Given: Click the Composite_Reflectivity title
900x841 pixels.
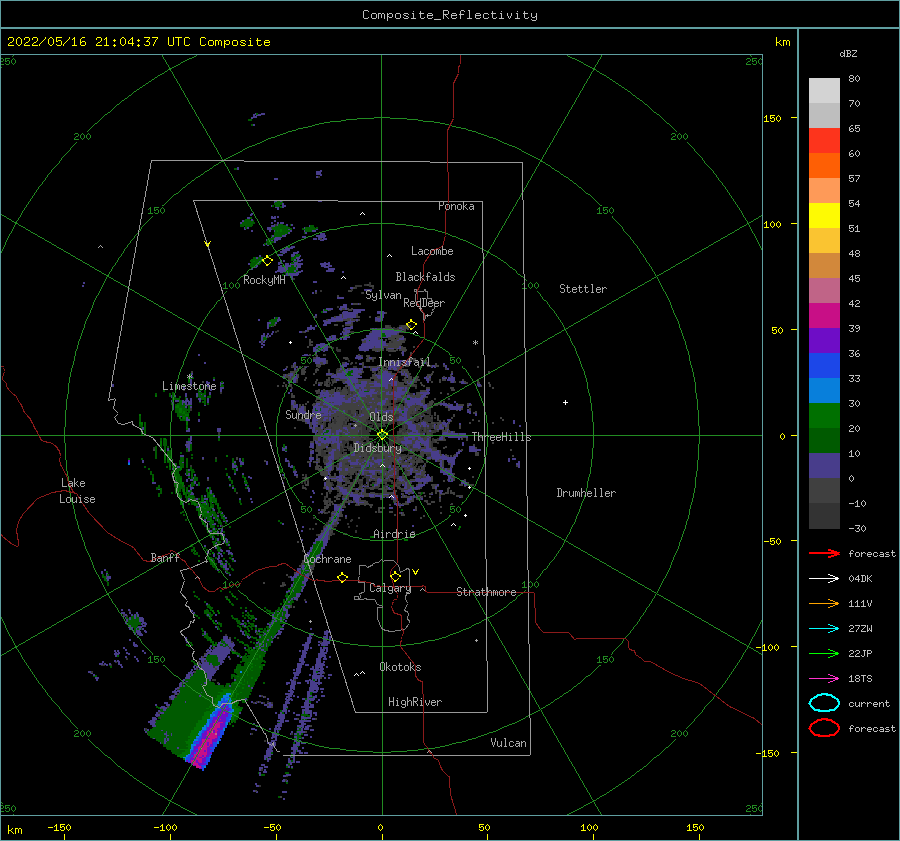Looking at the screenshot, I should point(450,15).
